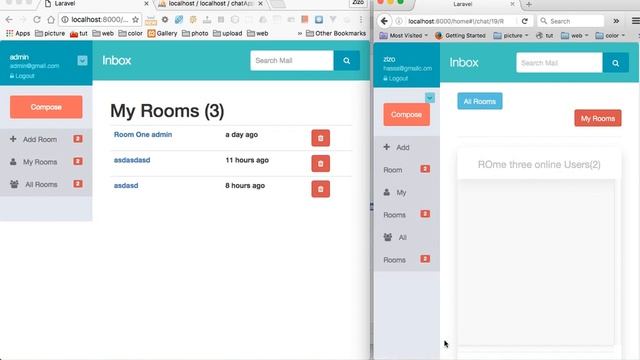Reload the page in left Chrome browser

(x=37, y=20)
